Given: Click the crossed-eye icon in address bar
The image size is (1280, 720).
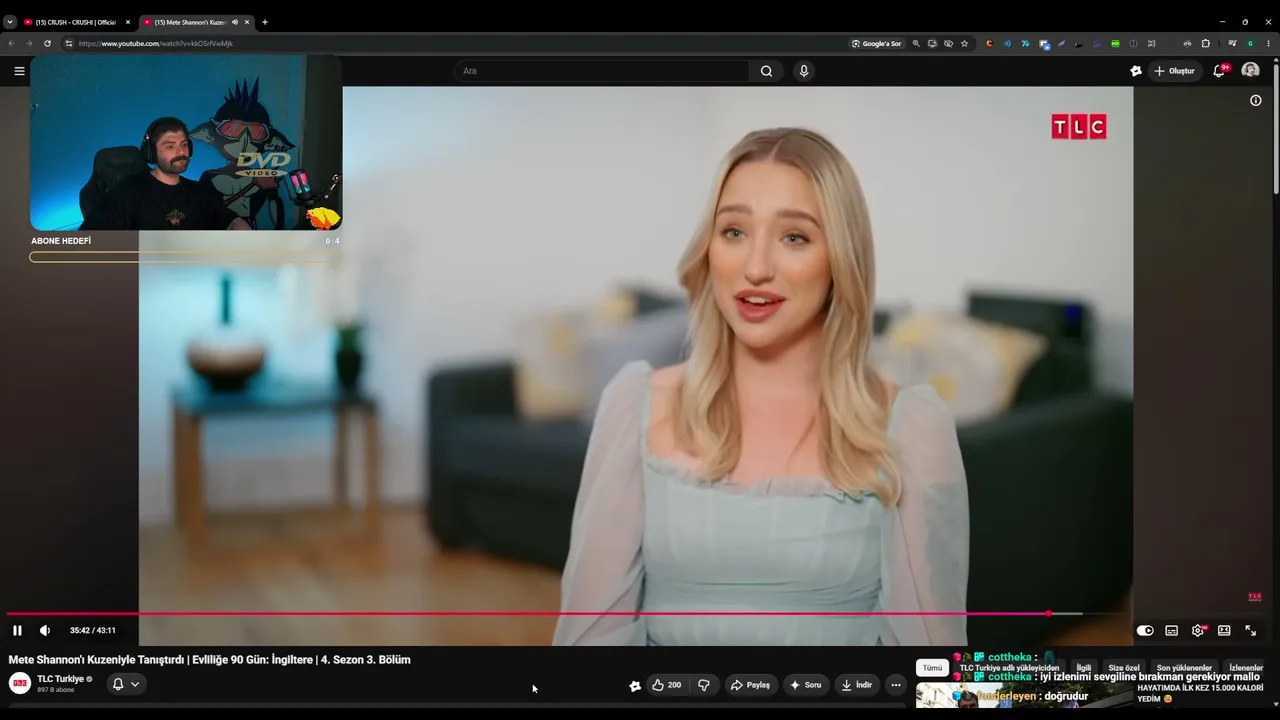Looking at the screenshot, I should (x=948, y=43).
